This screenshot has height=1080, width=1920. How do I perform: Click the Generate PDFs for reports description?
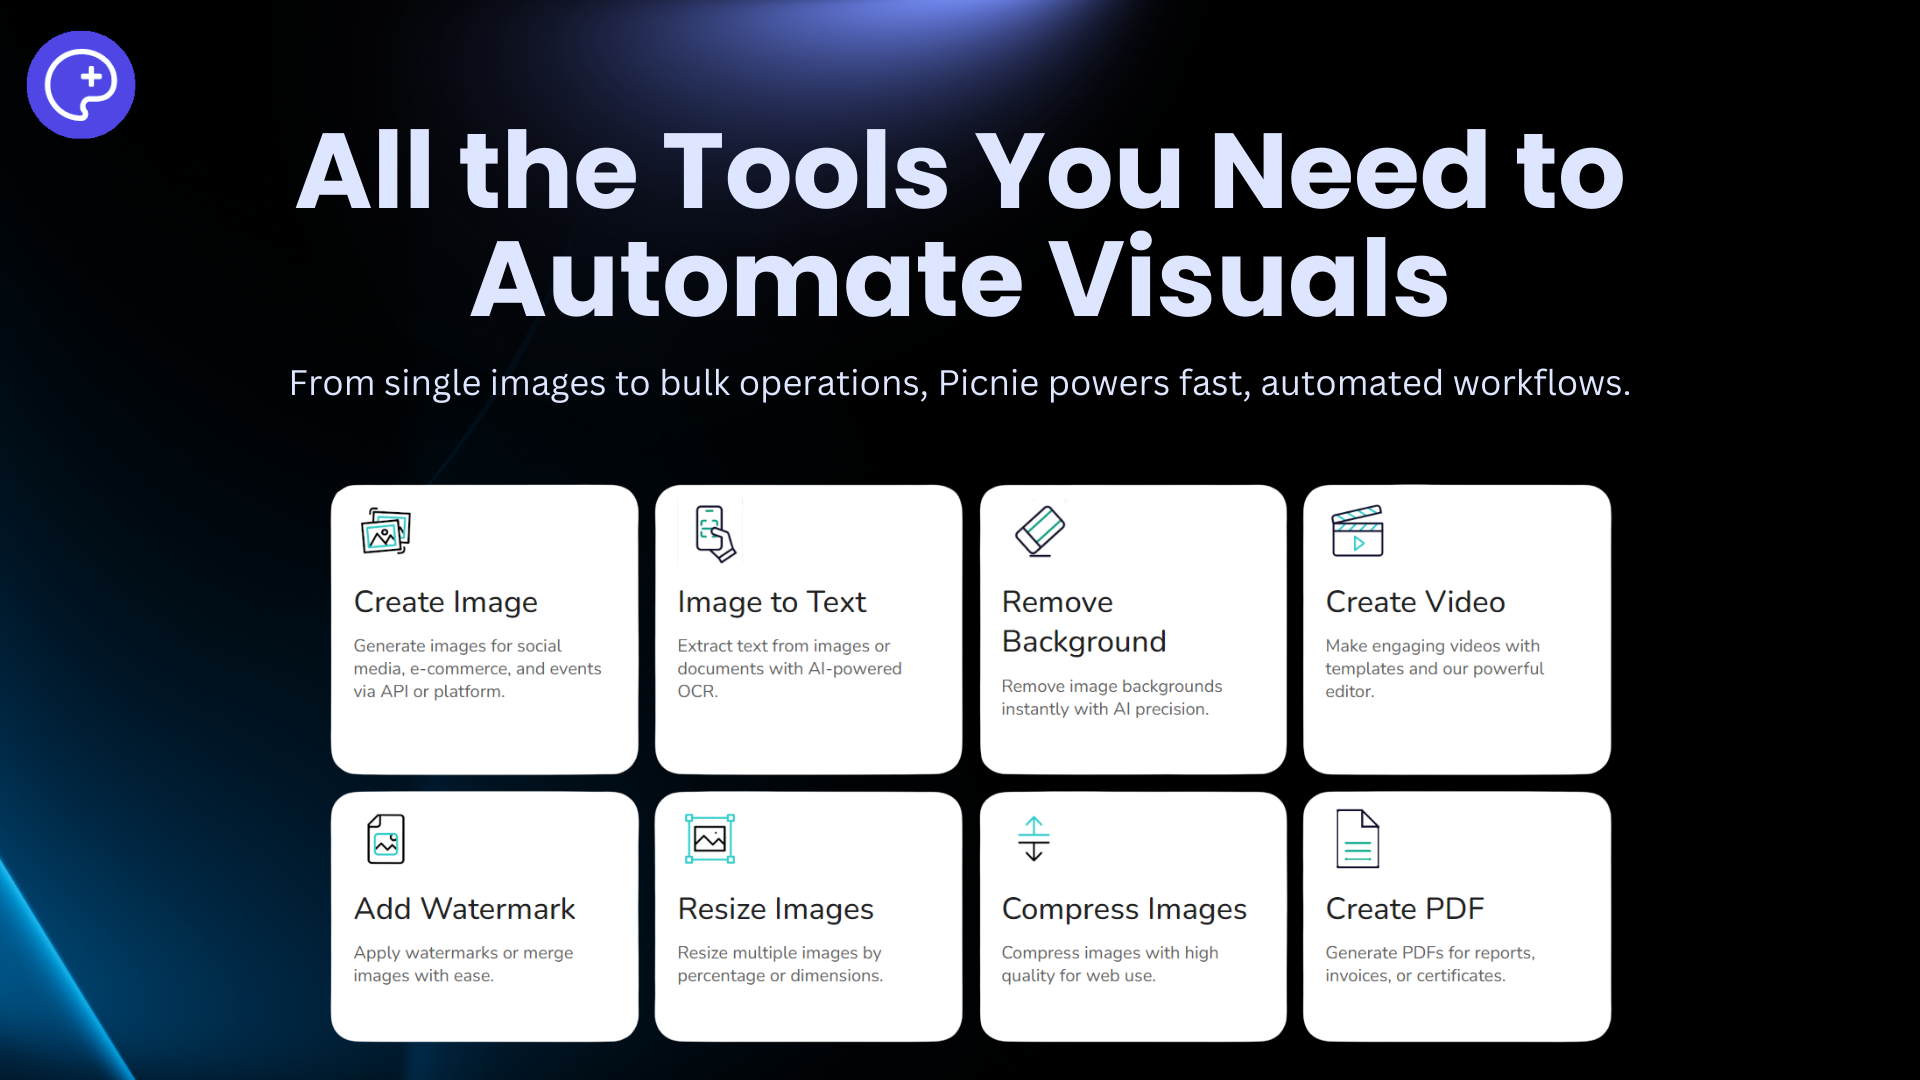click(x=1430, y=964)
